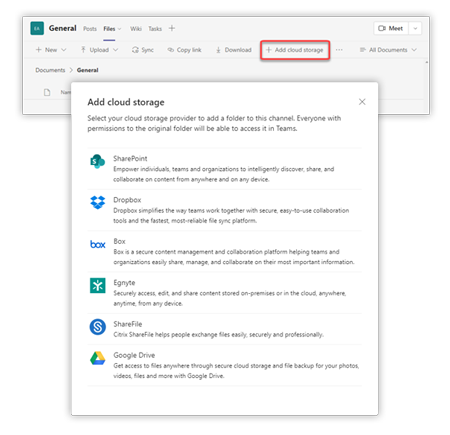This screenshot has width=450, height=435.
Task: Open the New dropdown menu
Action: 51,50
